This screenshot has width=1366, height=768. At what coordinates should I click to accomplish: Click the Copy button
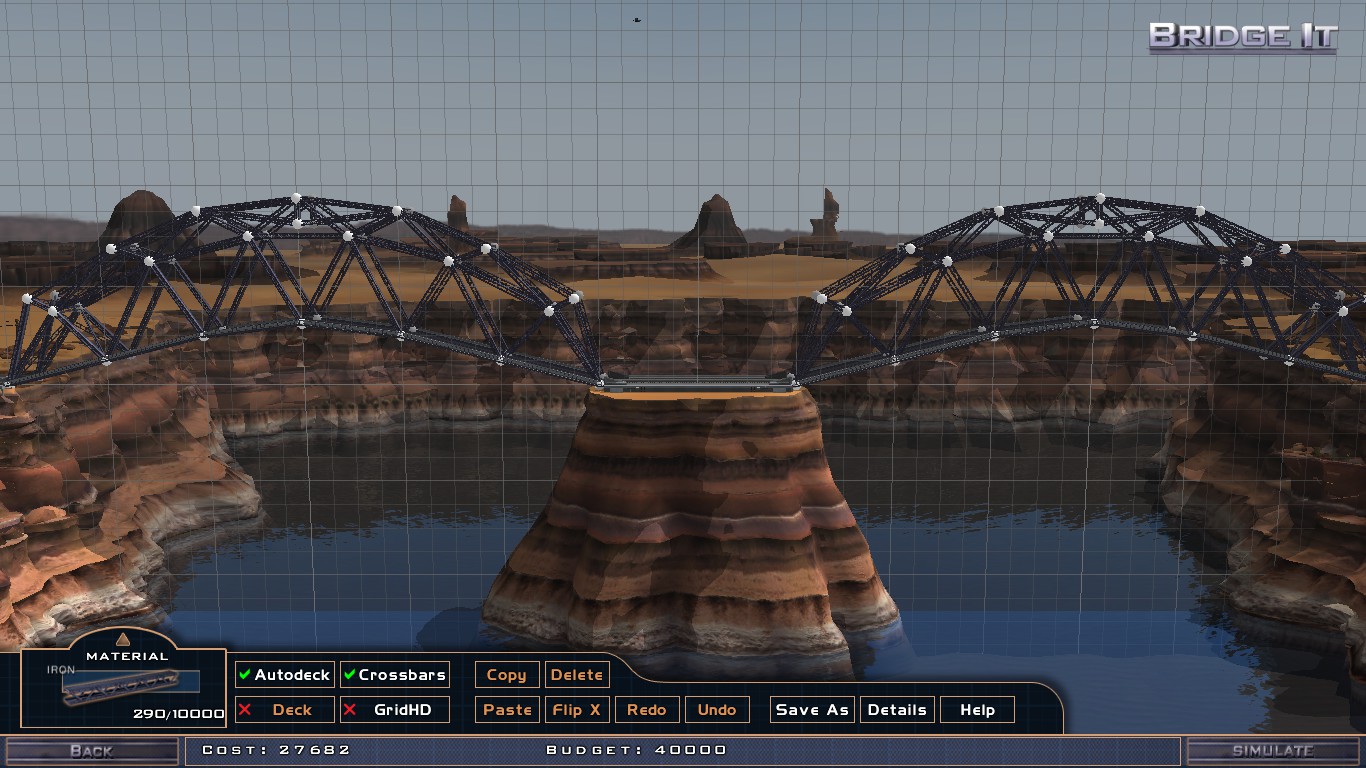[507, 675]
